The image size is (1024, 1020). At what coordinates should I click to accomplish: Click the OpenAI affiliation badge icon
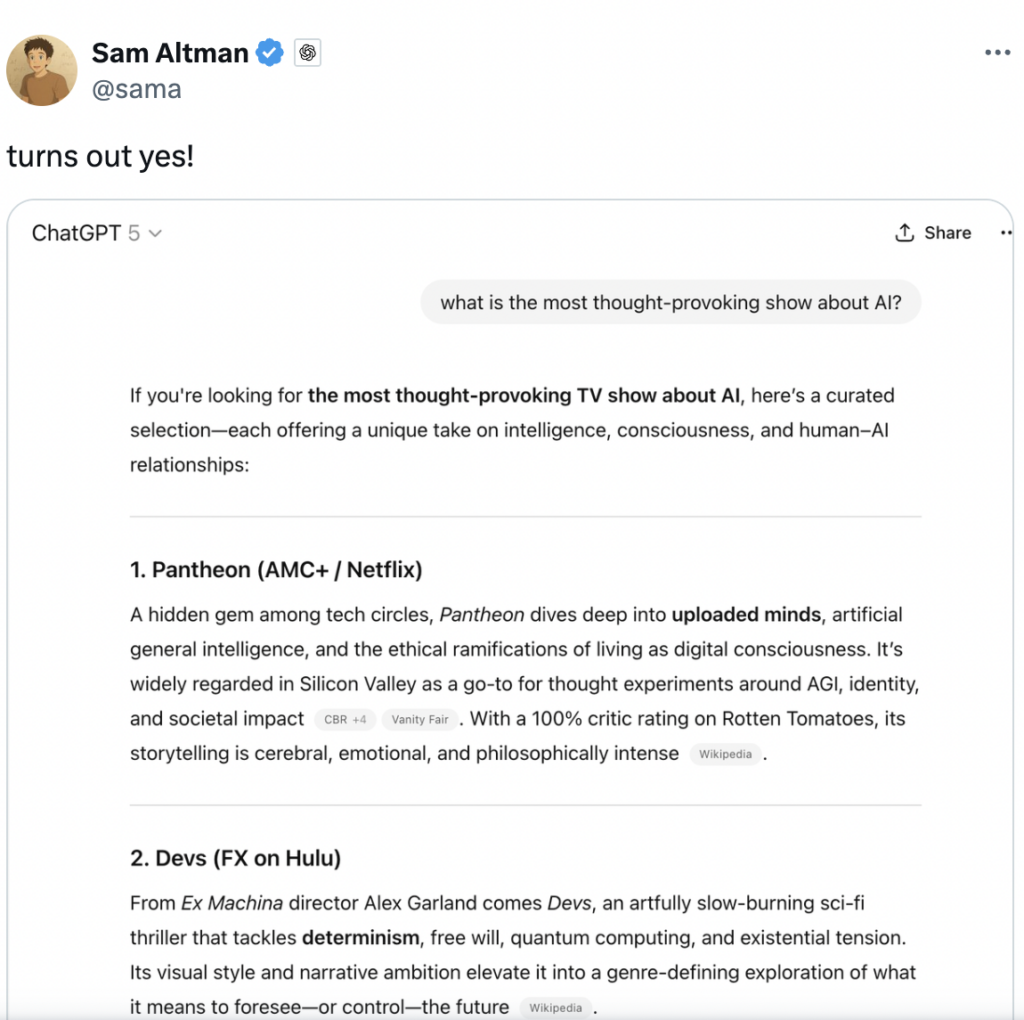[307, 53]
